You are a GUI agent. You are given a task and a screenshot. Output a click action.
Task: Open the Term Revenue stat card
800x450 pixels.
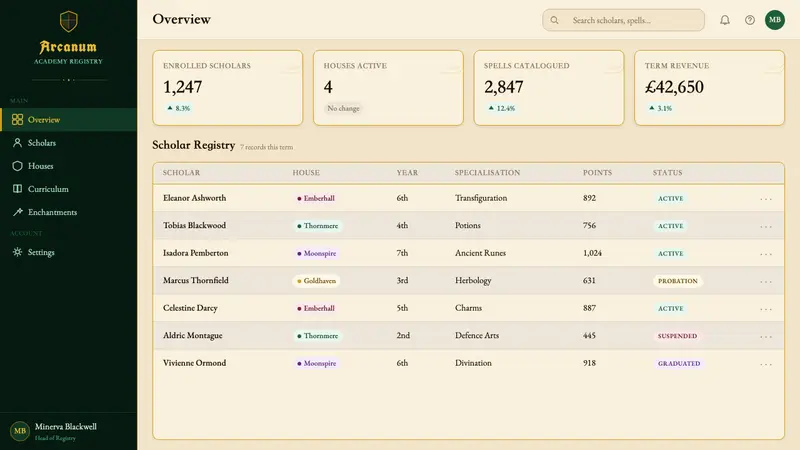click(709, 88)
